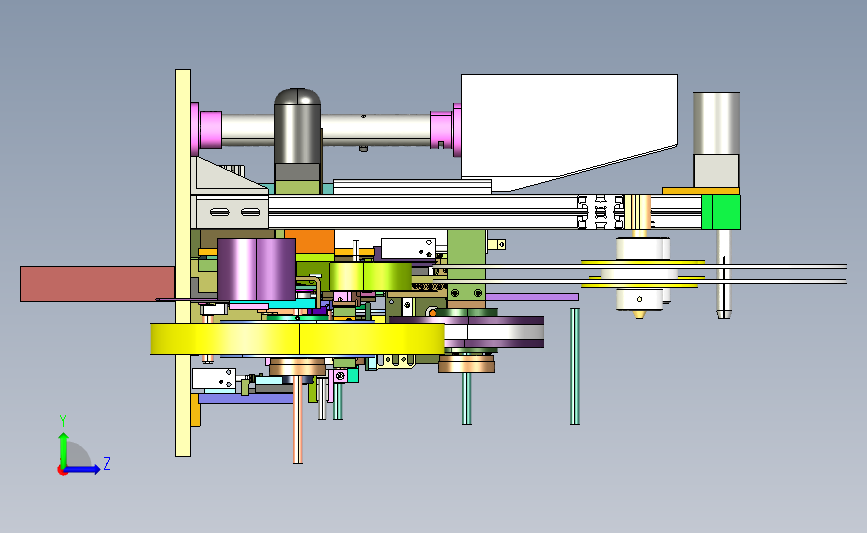Click the copper pulley under the purple wheel
The image size is (867, 533).
[467, 364]
